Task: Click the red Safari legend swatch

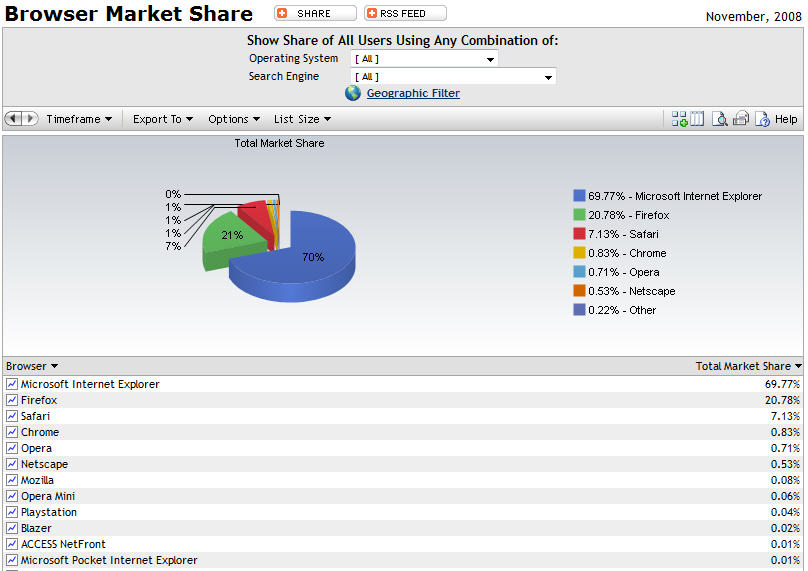Action: [x=579, y=234]
